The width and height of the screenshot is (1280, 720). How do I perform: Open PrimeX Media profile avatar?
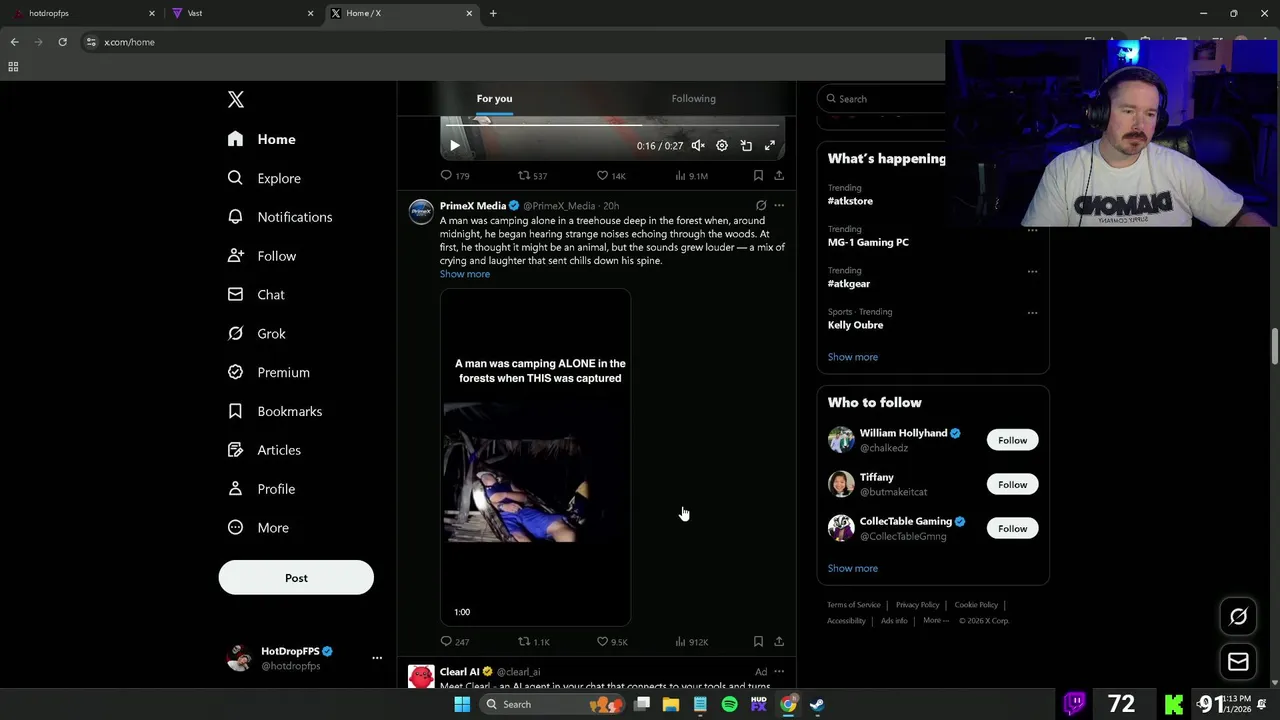pos(421,212)
